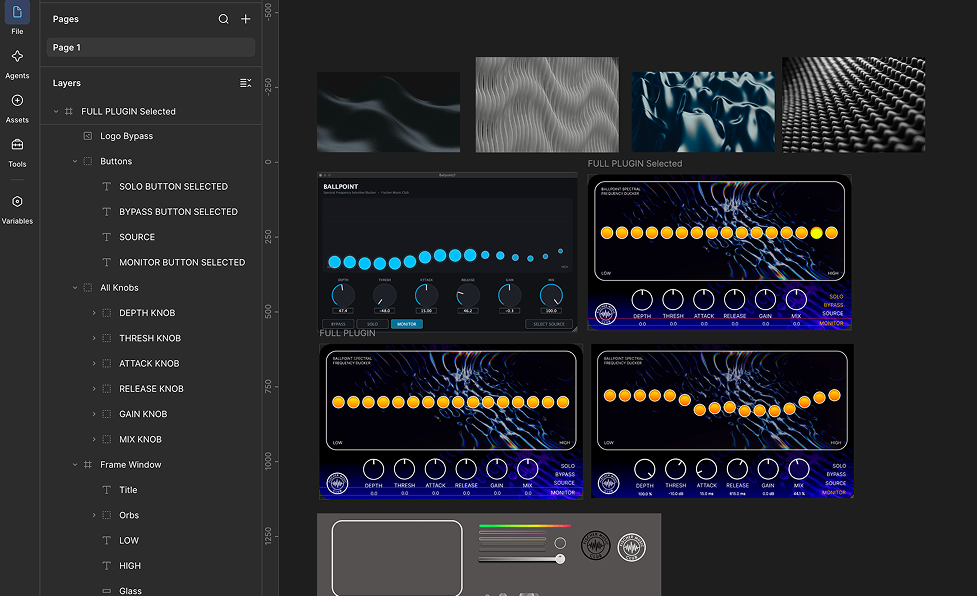
Task: Expand the Orbs group
Action: coord(94,515)
